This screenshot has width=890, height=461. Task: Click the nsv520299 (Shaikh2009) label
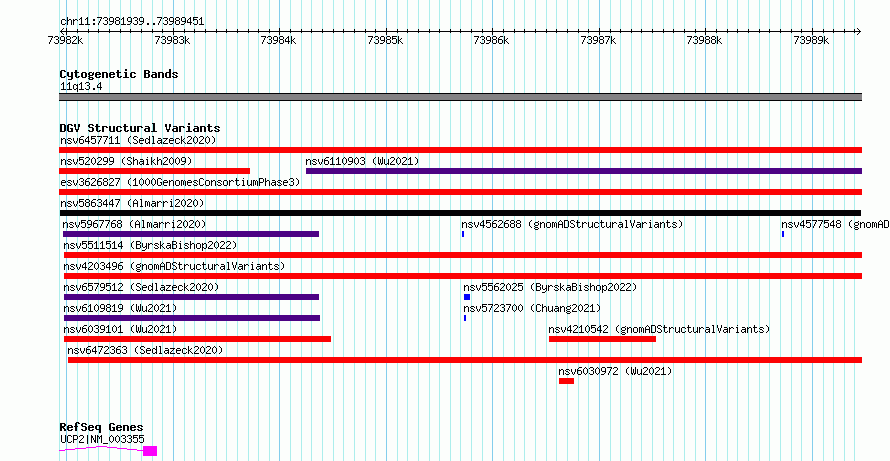126,161
